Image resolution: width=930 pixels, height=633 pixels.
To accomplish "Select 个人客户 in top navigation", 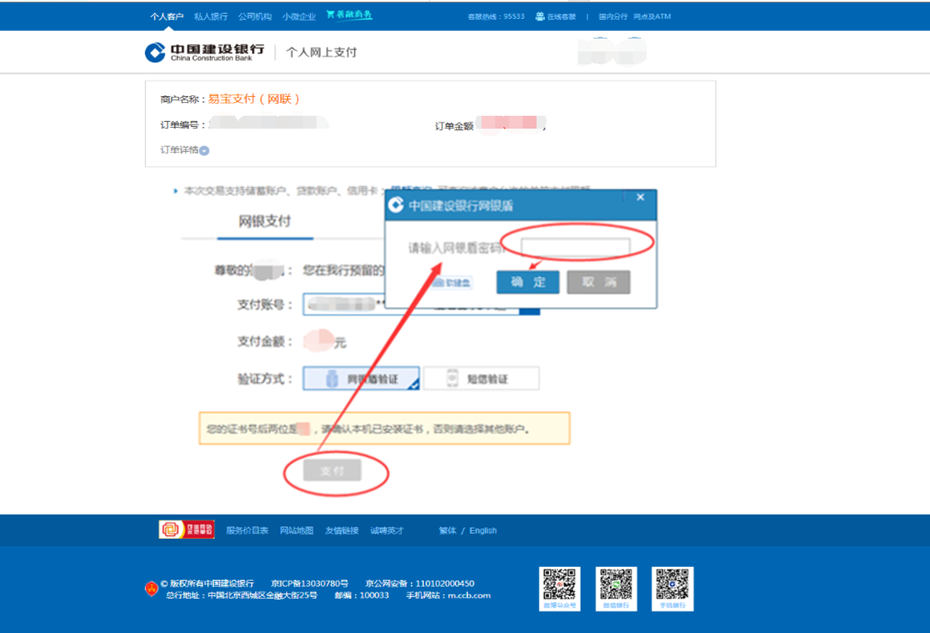I will pos(166,13).
